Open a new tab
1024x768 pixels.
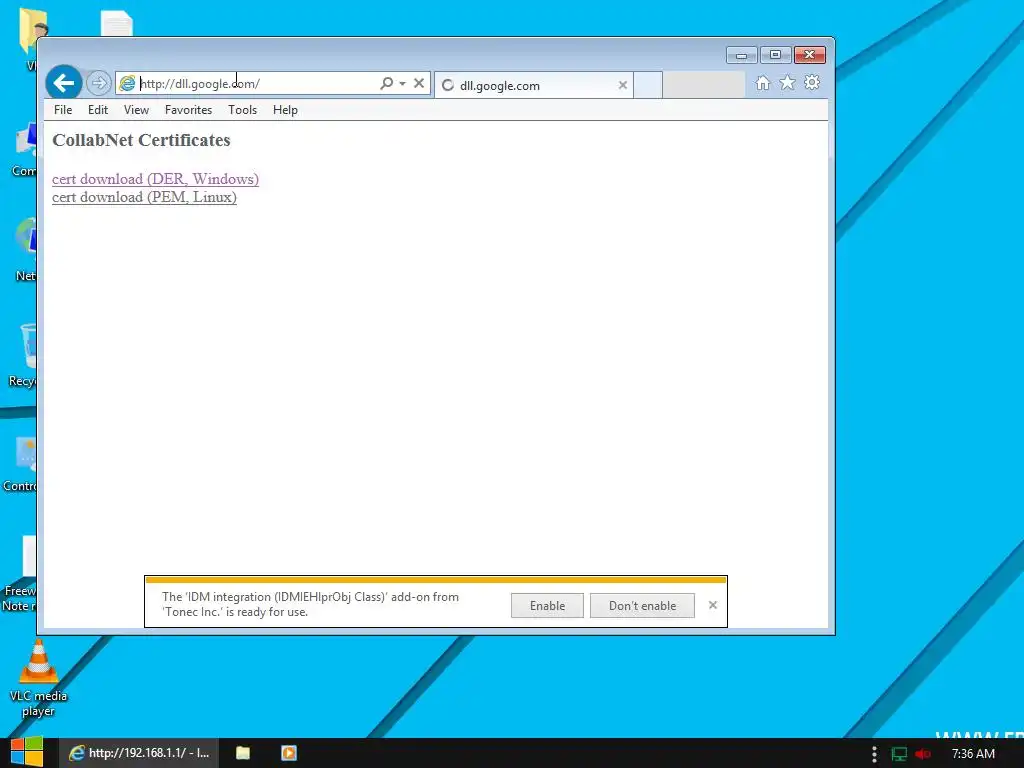[648, 85]
